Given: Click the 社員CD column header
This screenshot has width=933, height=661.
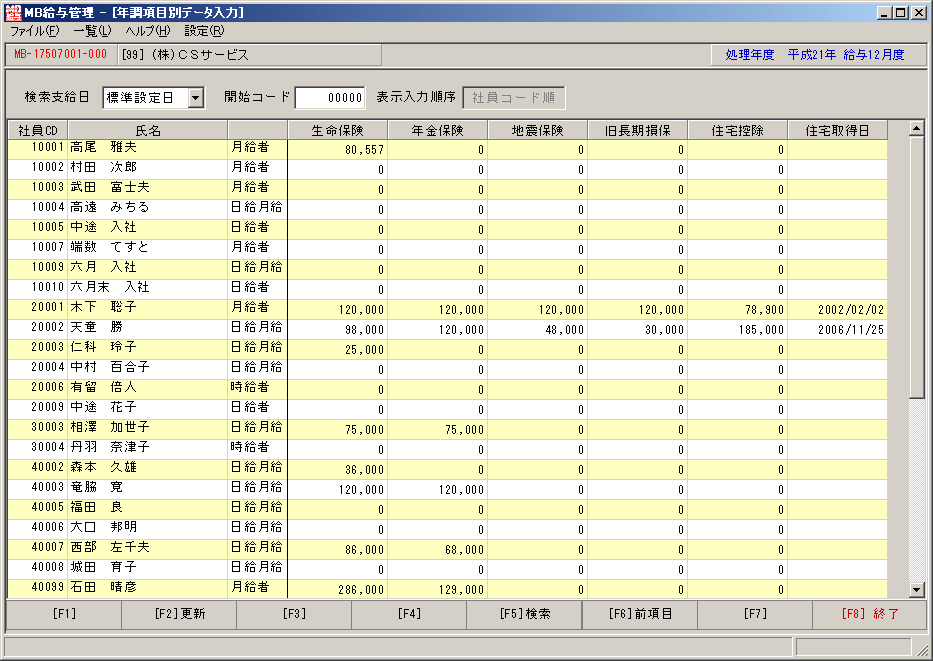Looking at the screenshot, I should click(38, 130).
